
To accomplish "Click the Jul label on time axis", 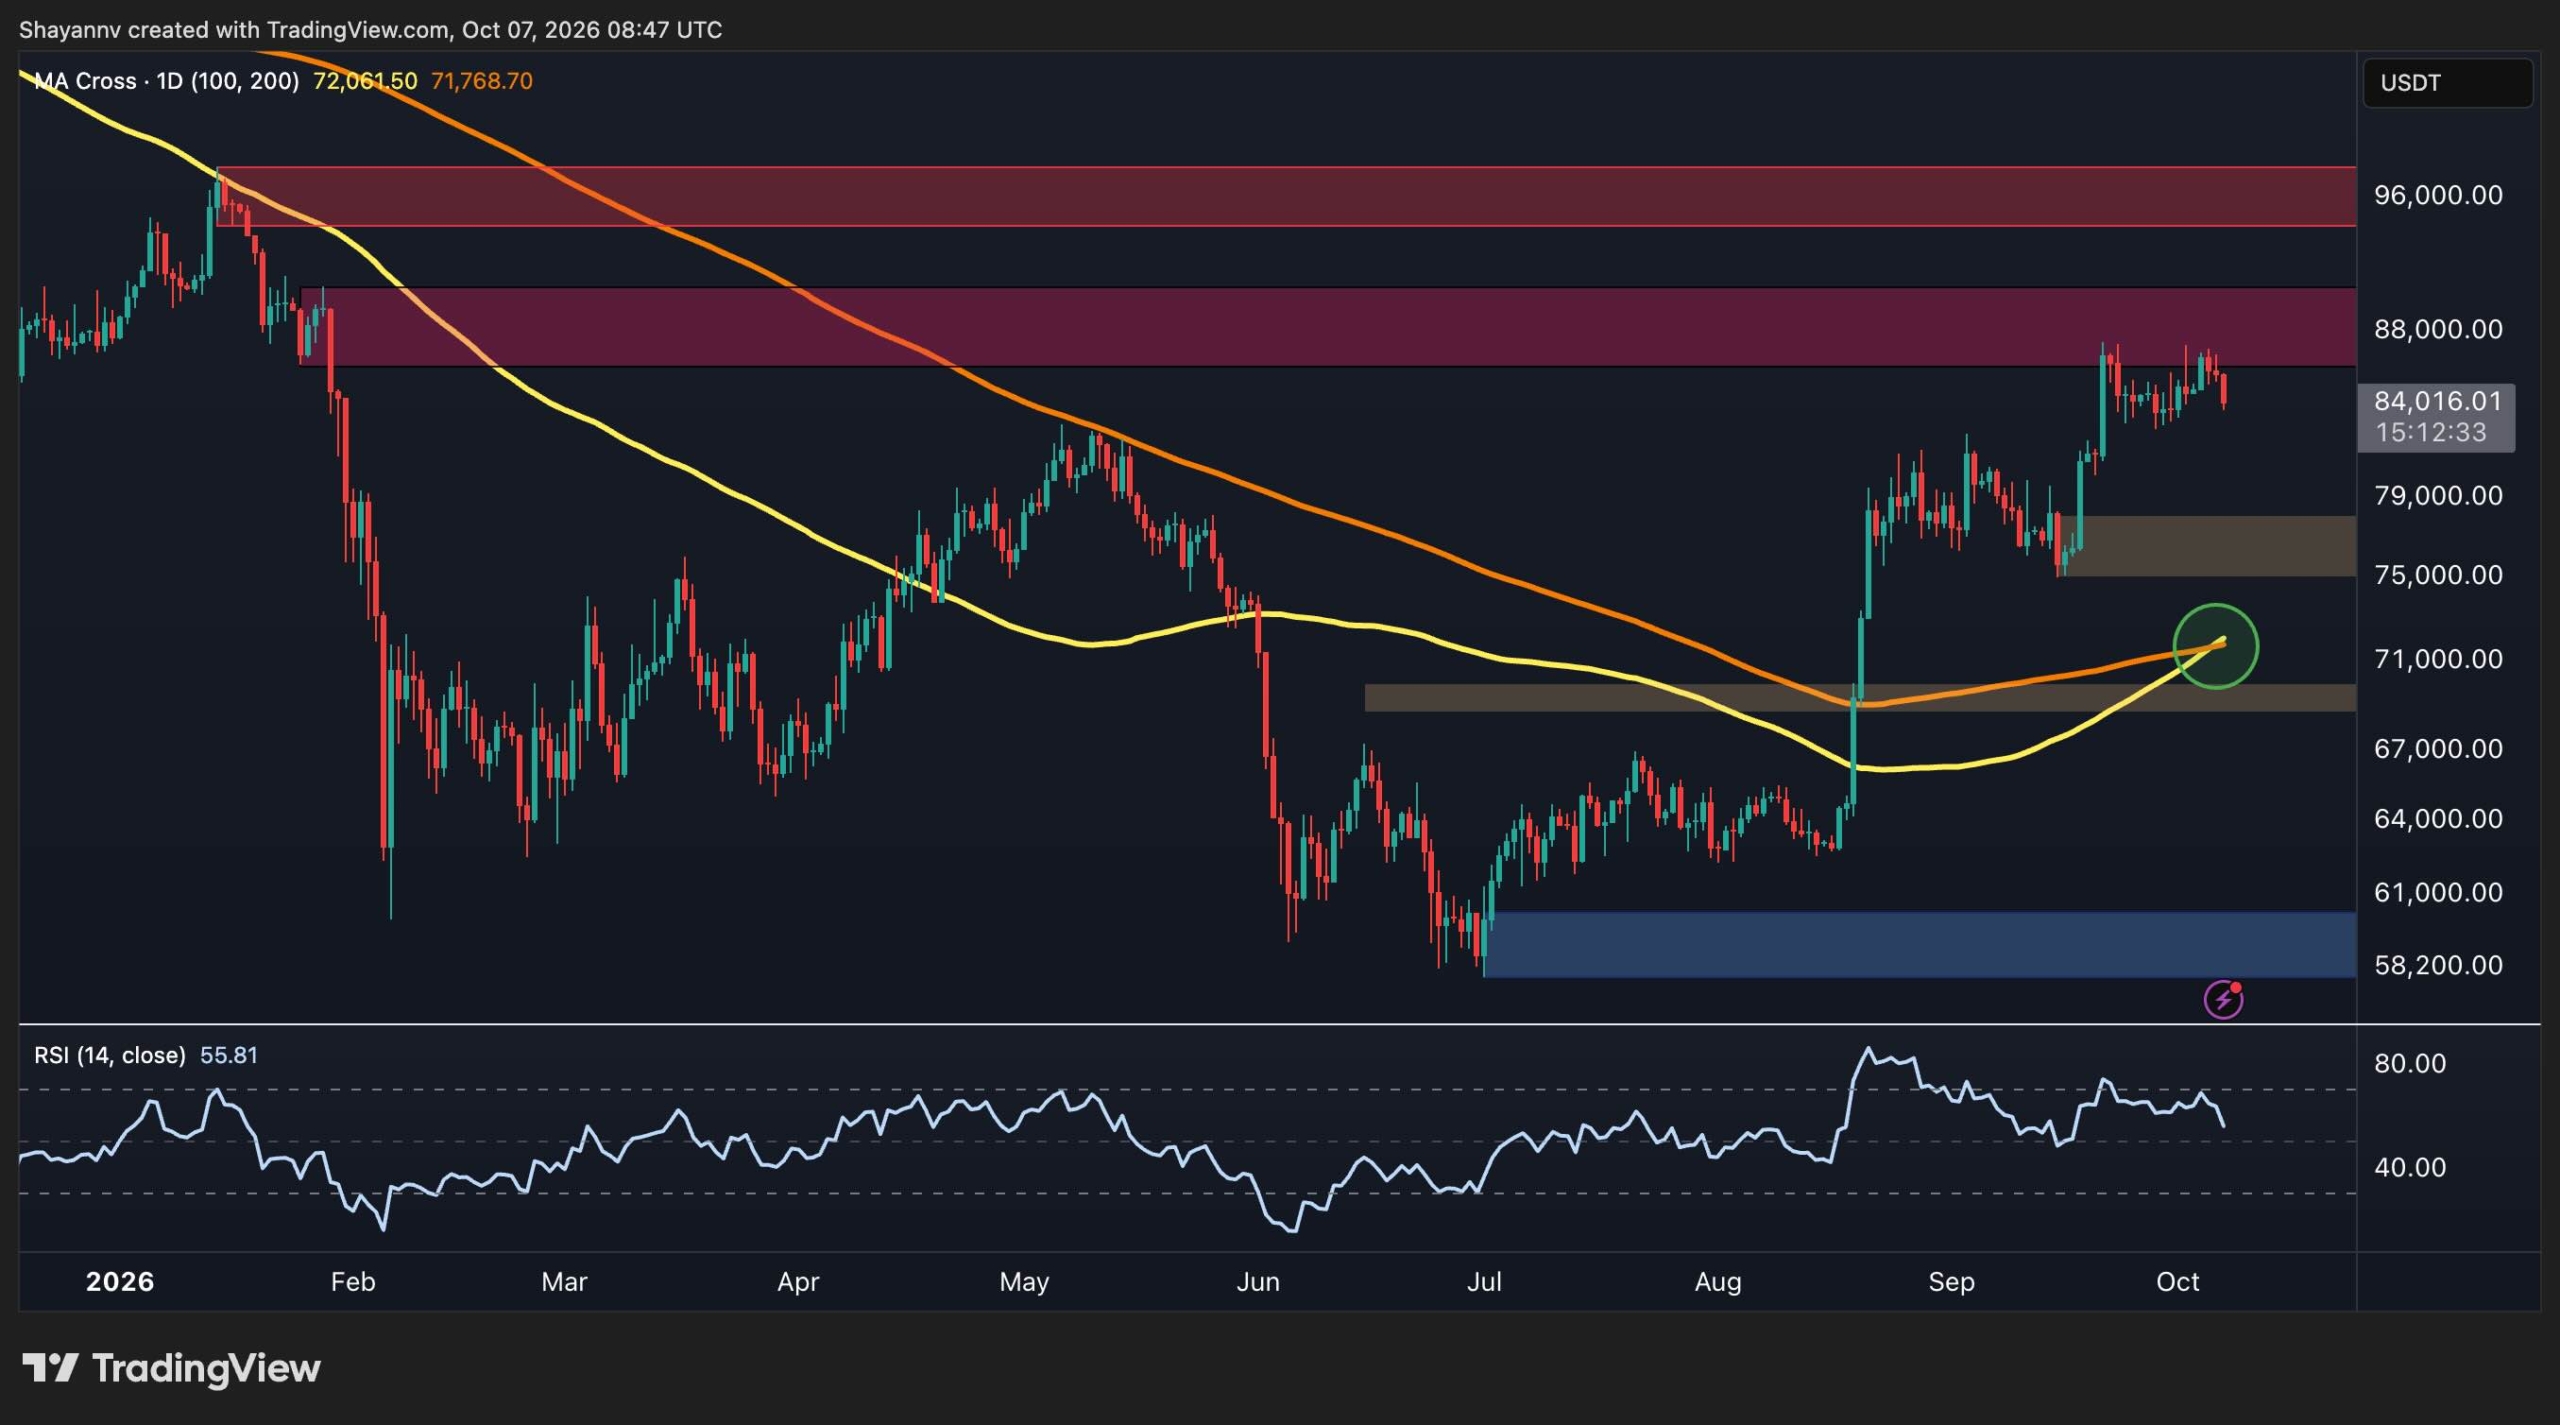I will pos(1484,1282).
